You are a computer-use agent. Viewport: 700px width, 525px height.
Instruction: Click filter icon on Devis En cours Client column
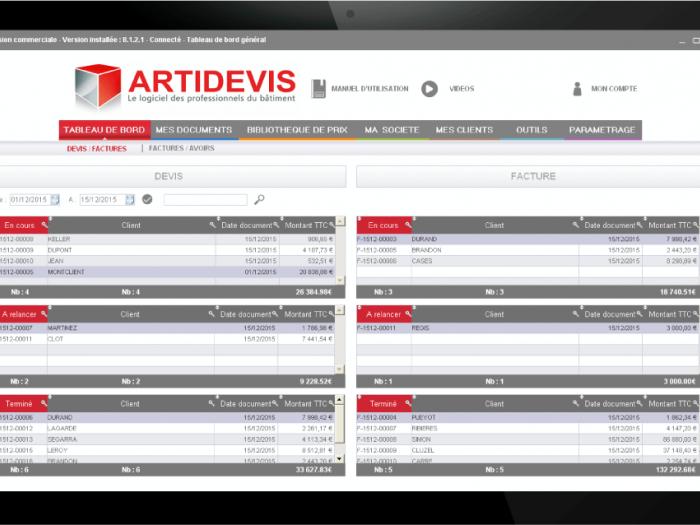point(212,225)
